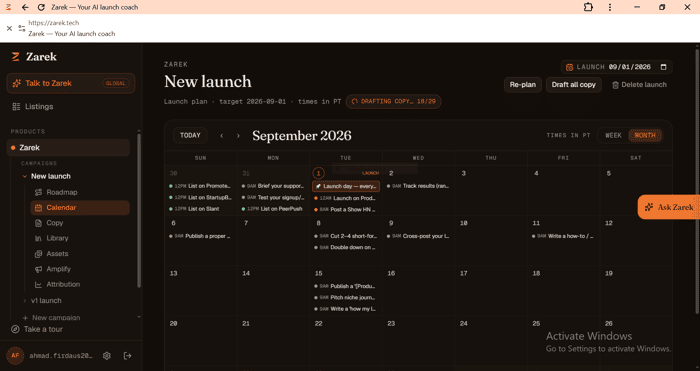Open 'List on Slant' event
The image size is (700, 371).
(x=200, y=208)
